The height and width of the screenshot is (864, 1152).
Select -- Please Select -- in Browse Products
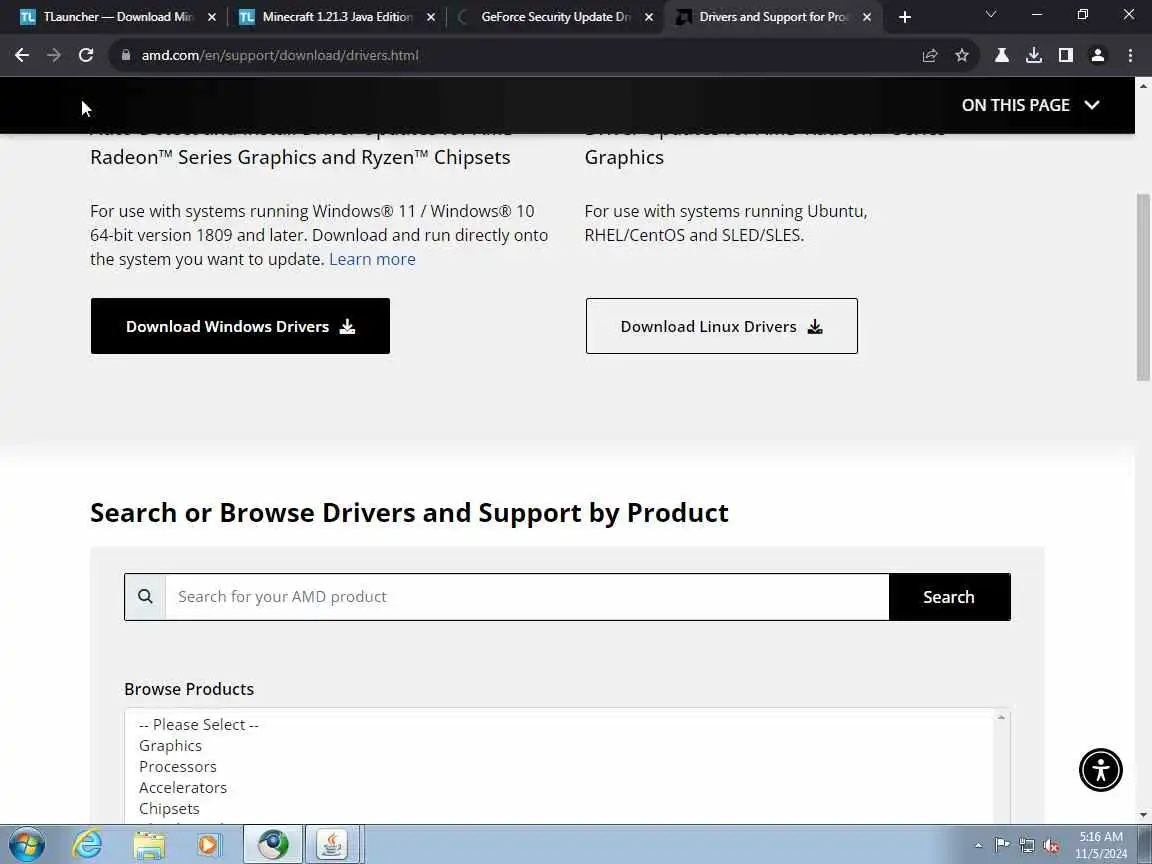pos(198,724)
